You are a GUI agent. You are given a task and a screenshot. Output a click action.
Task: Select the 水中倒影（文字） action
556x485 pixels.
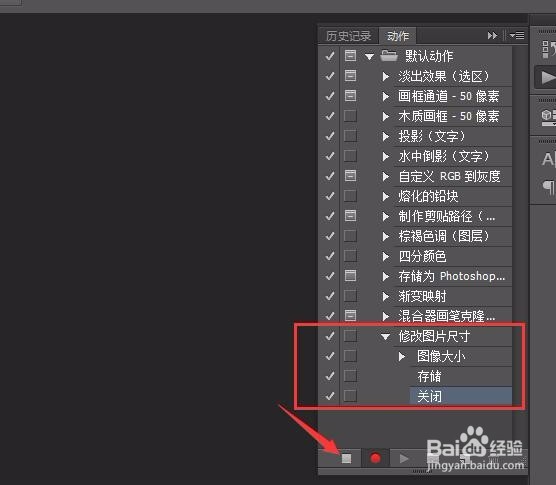coord(444,156)
